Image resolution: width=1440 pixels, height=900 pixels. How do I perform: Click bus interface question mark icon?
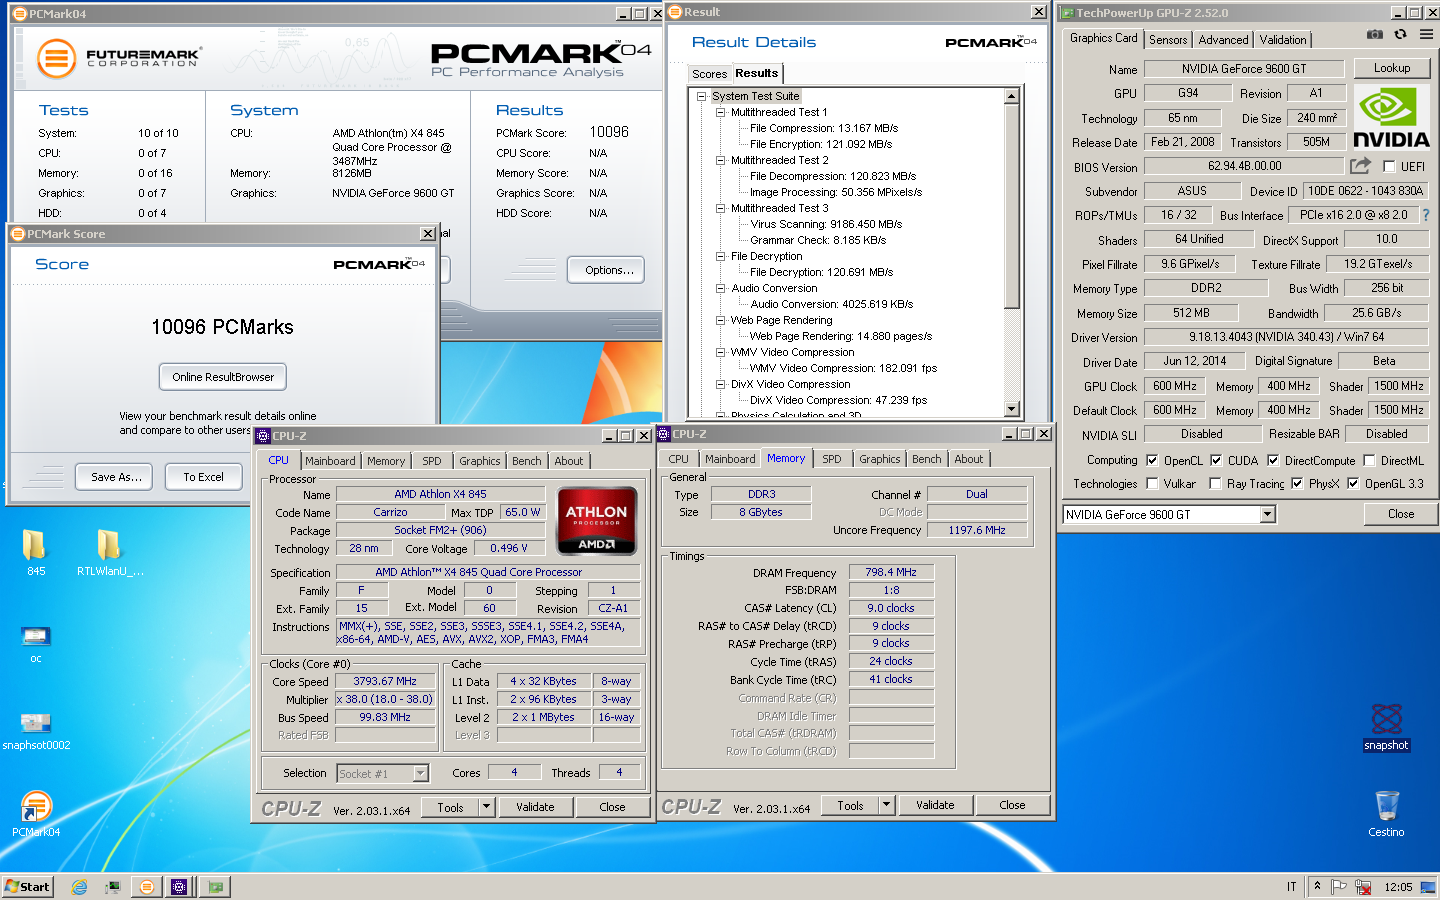1425,215
